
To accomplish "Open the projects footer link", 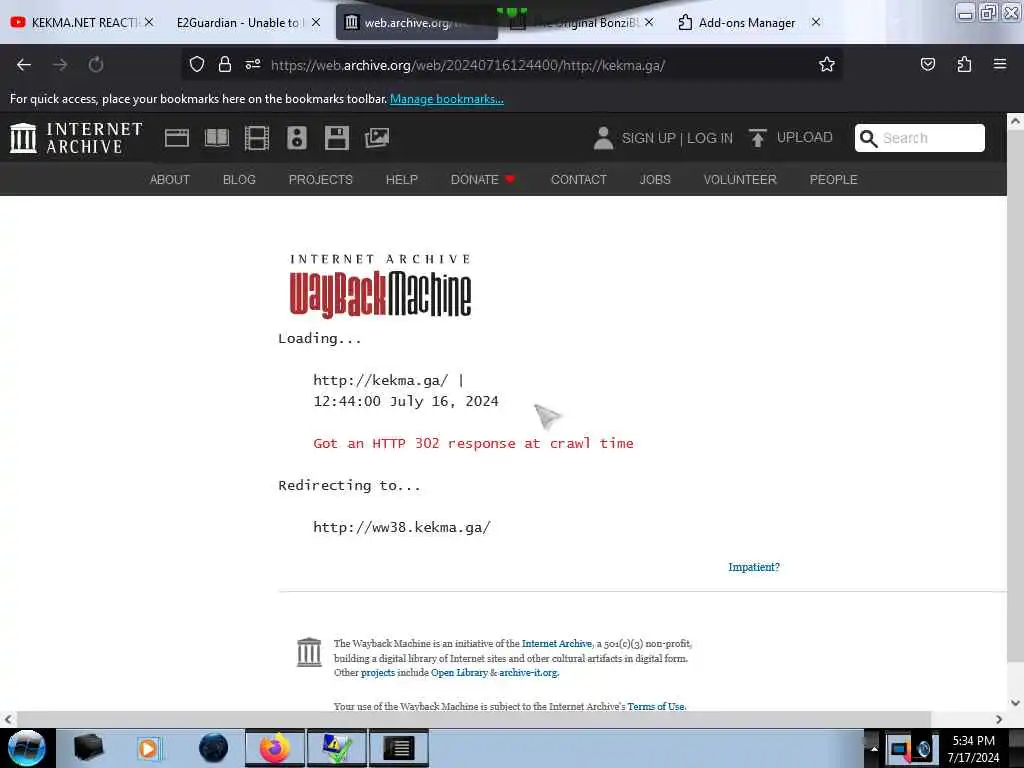I will [378, 673].
